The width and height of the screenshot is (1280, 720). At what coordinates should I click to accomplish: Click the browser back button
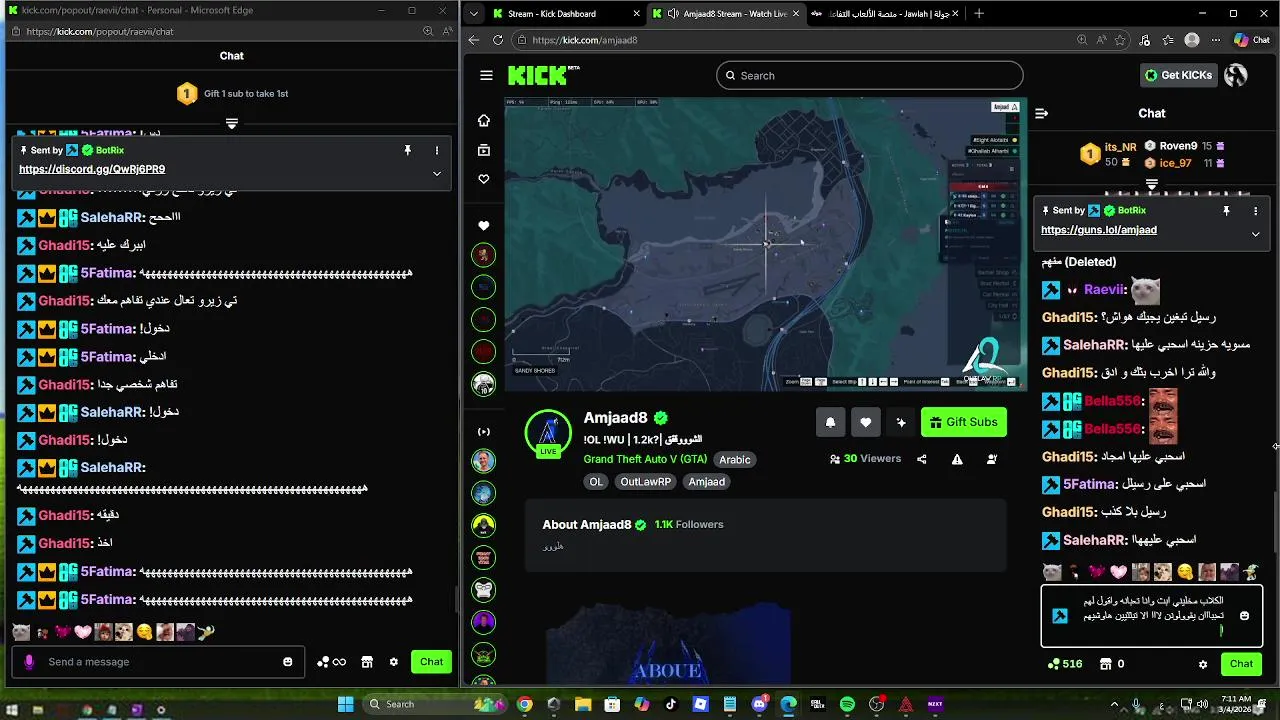pyautogui.click(x=474, y=40)
